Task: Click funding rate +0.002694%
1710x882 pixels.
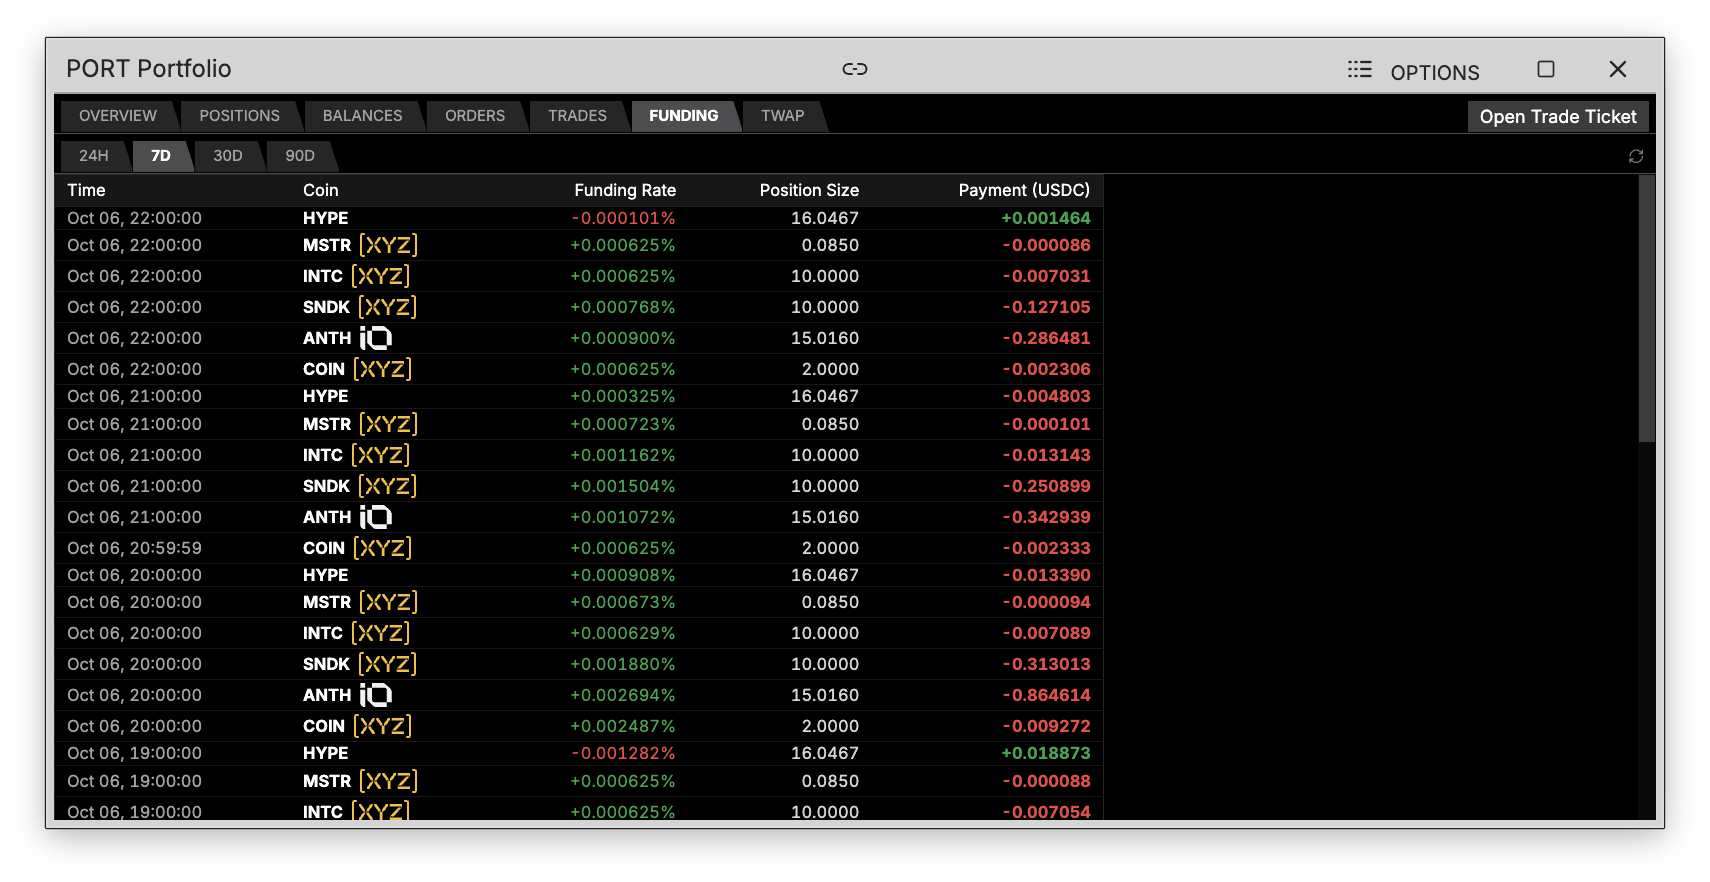Action: pyautogui.click(x=623, y=695)
